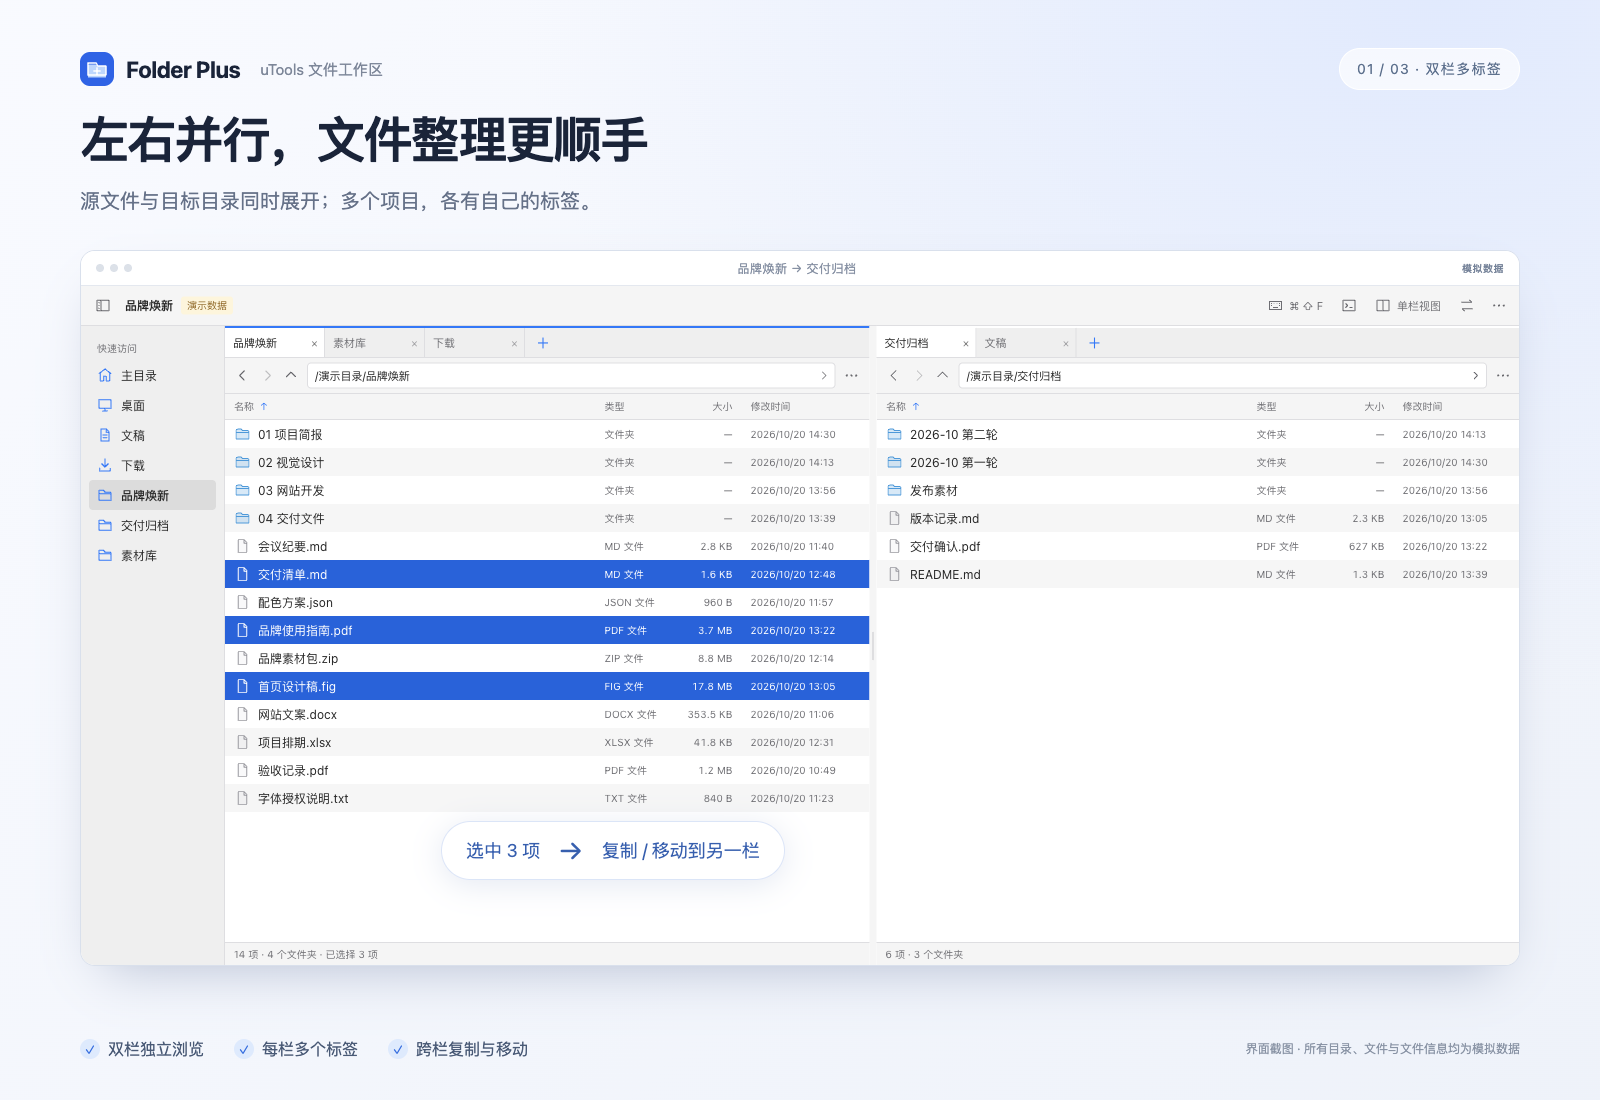Switch to the 文稿 tab
Screen dimensions: 1600x1100
(1026, 343)
